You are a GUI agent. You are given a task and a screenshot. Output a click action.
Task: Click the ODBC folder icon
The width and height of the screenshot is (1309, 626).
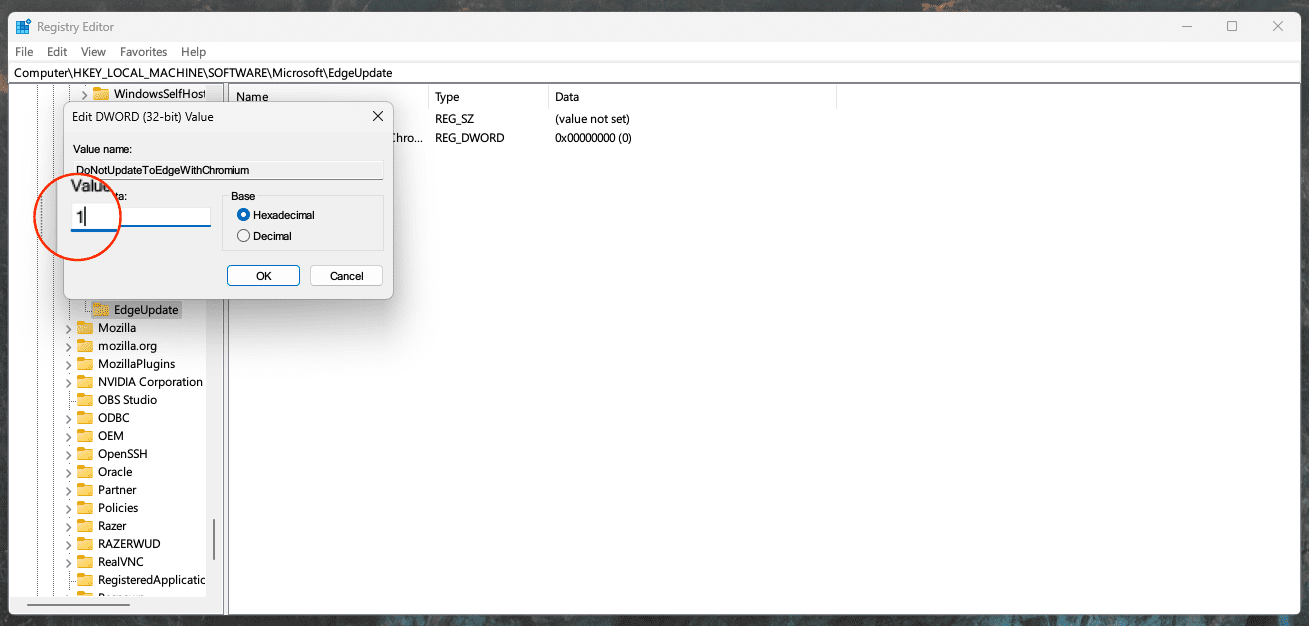coord(85,418)
